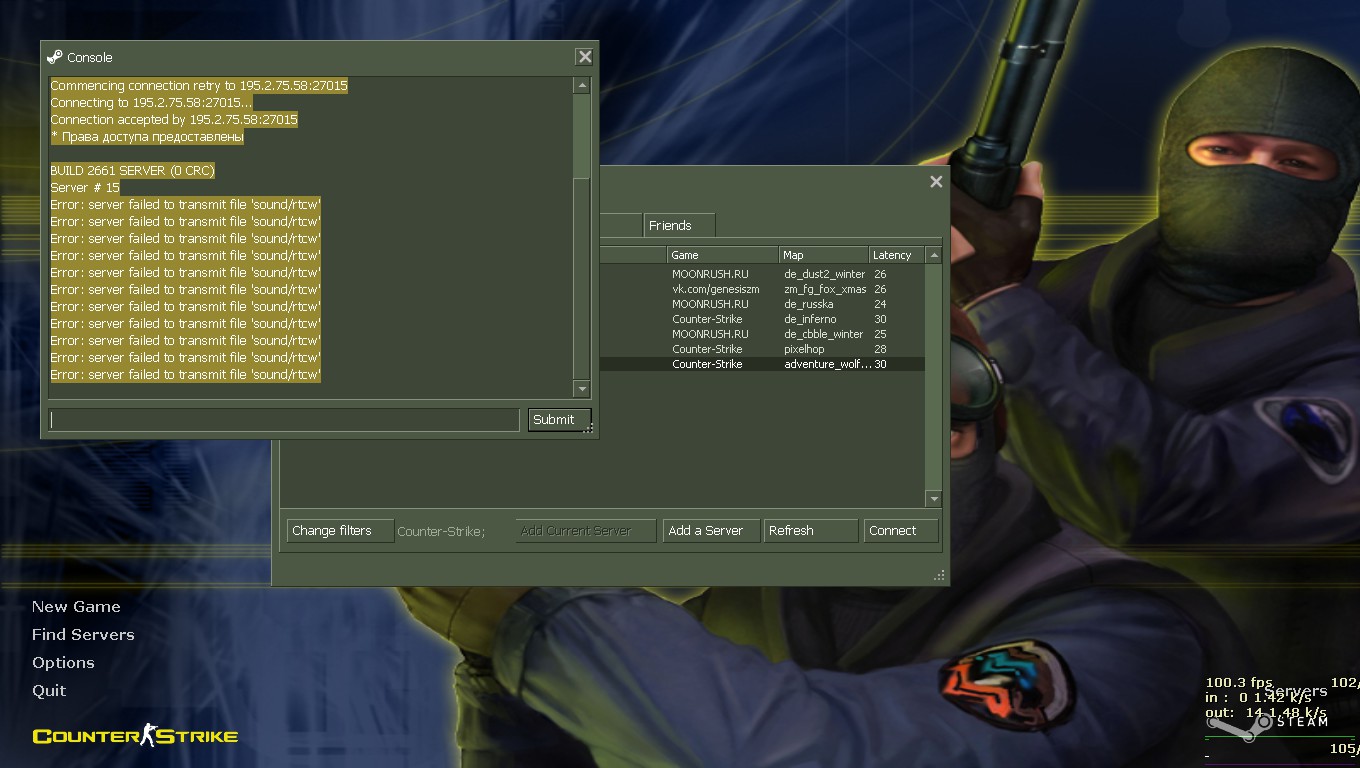Click the console window resize grip
Viewport: 1360px width, 768px height.
point(590,430)
